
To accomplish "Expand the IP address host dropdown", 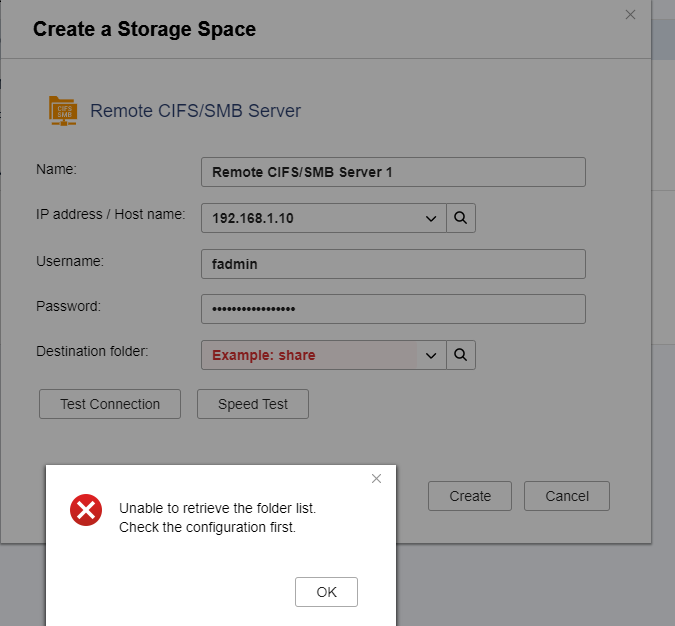I will tap(431, 218).
